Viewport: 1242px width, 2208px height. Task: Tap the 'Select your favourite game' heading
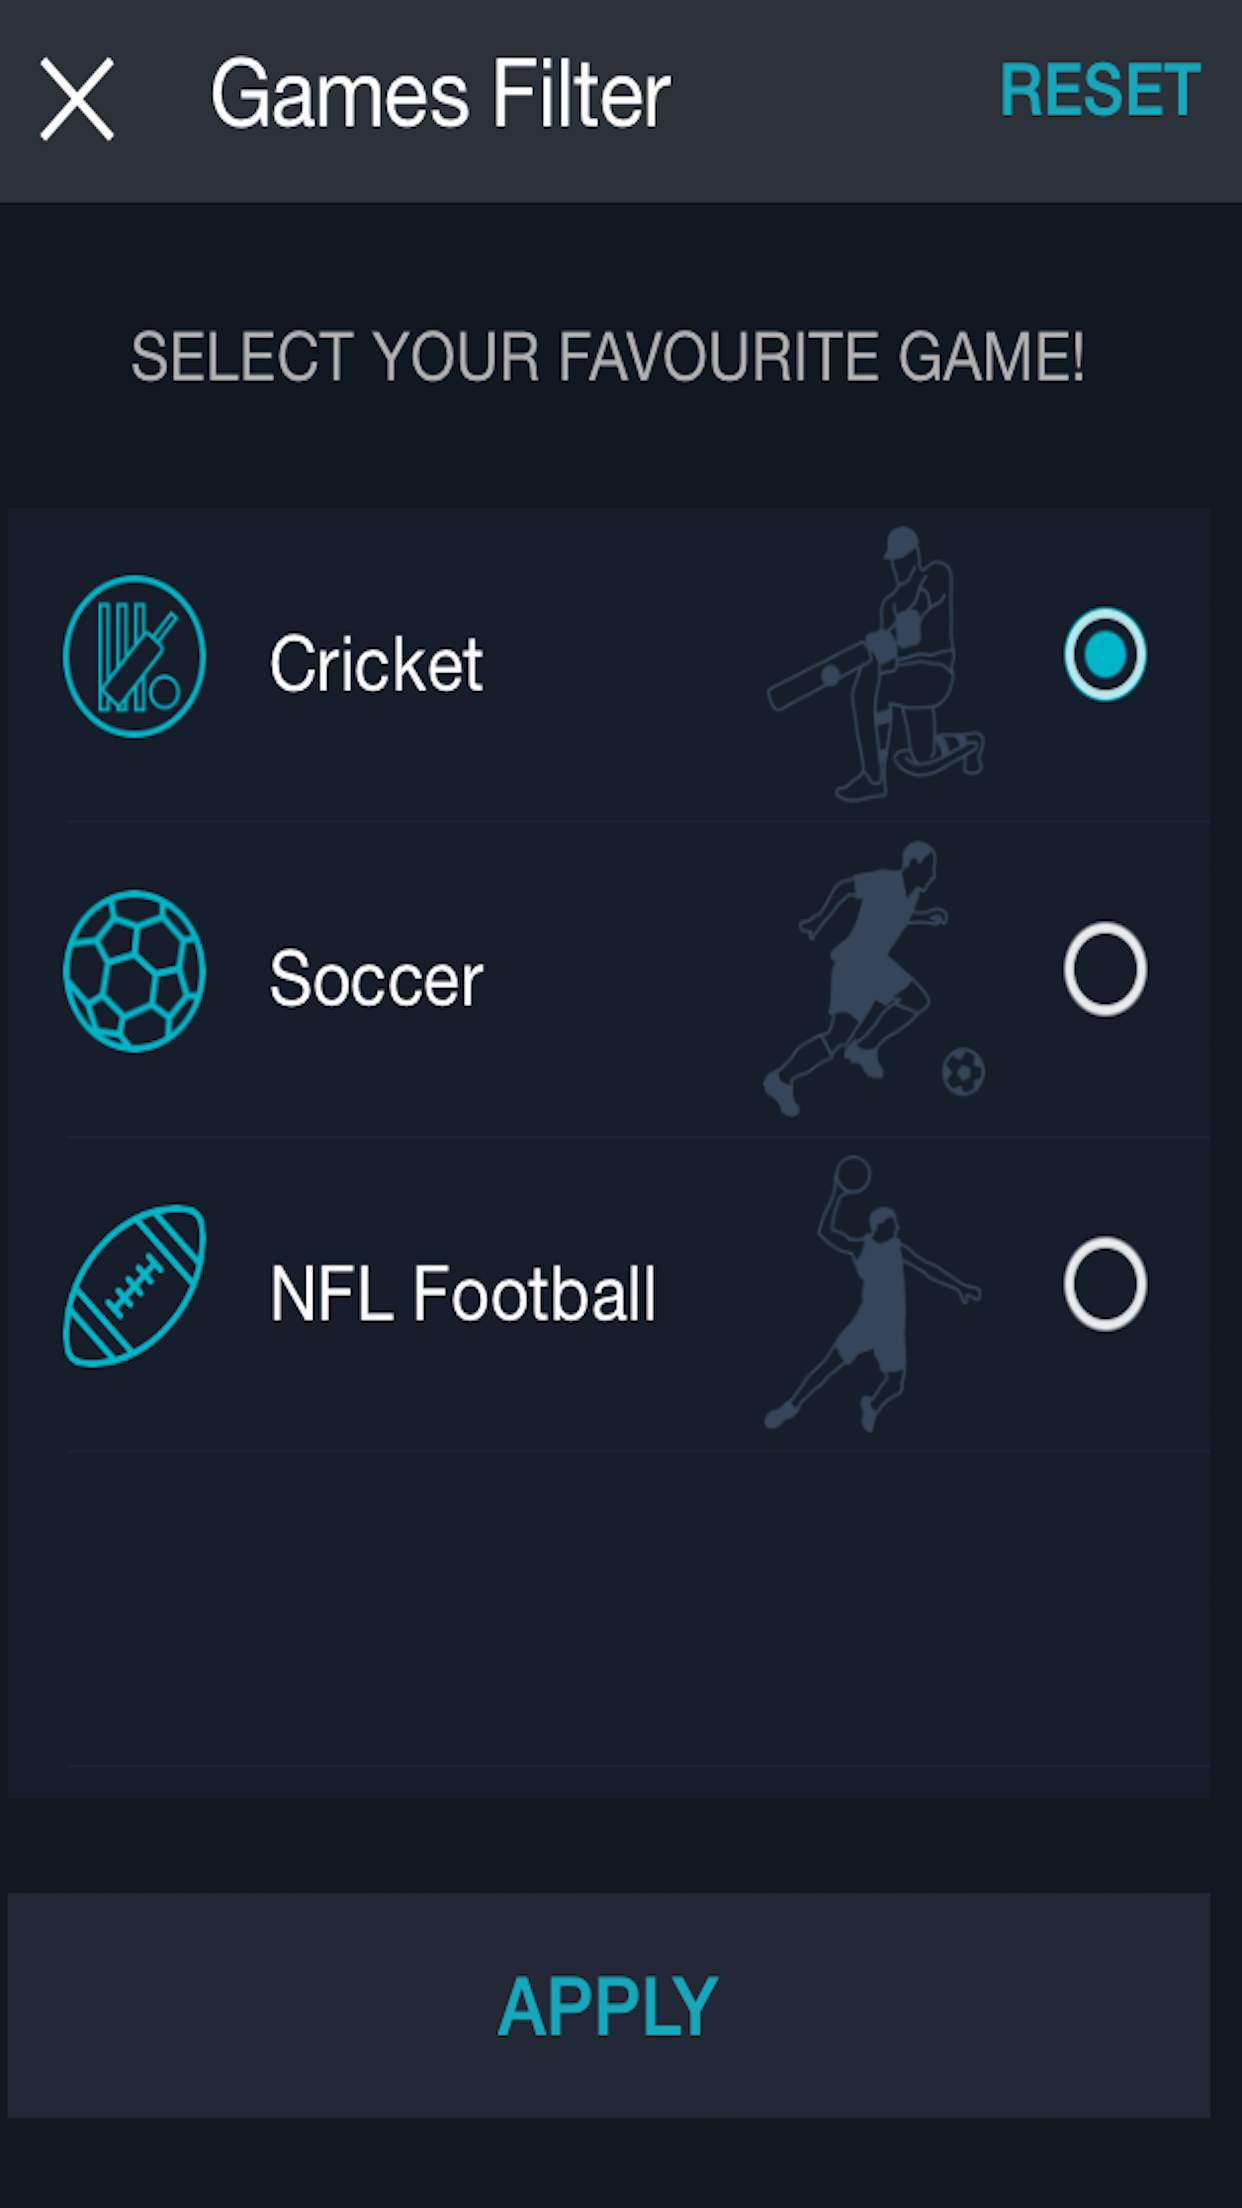click(608, 357)
